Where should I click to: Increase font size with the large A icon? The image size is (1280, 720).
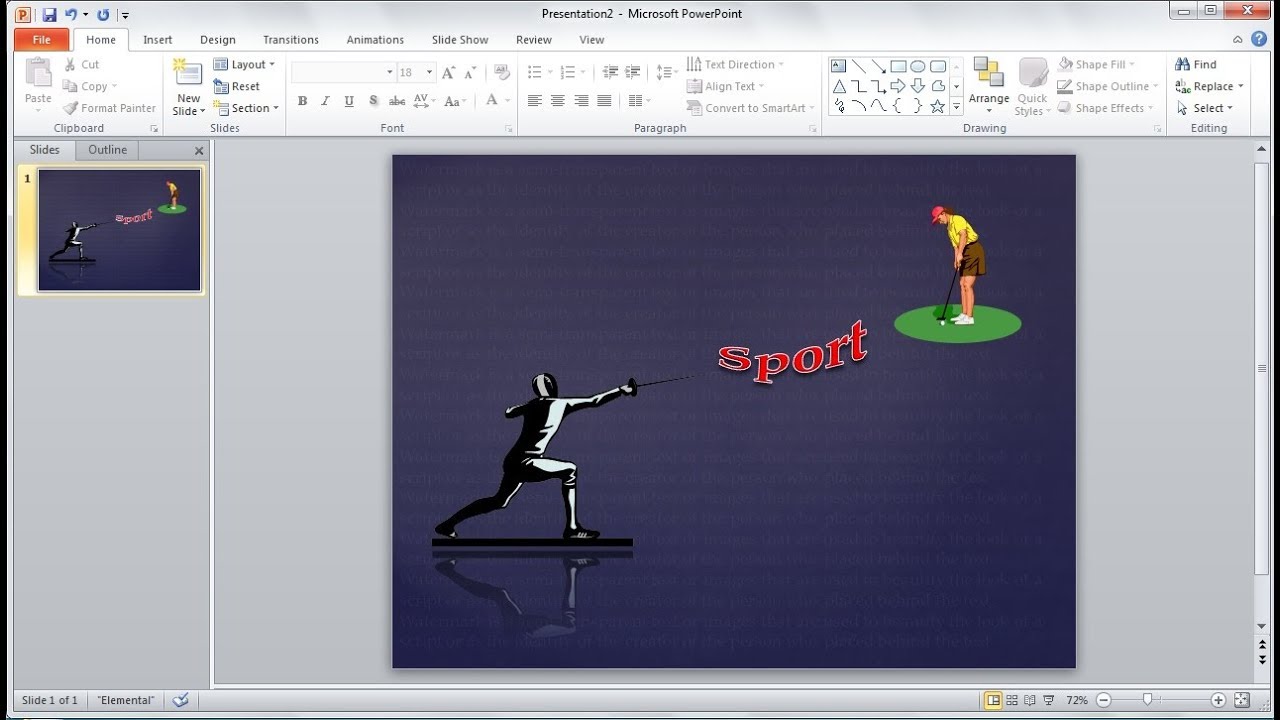point(448,72)
